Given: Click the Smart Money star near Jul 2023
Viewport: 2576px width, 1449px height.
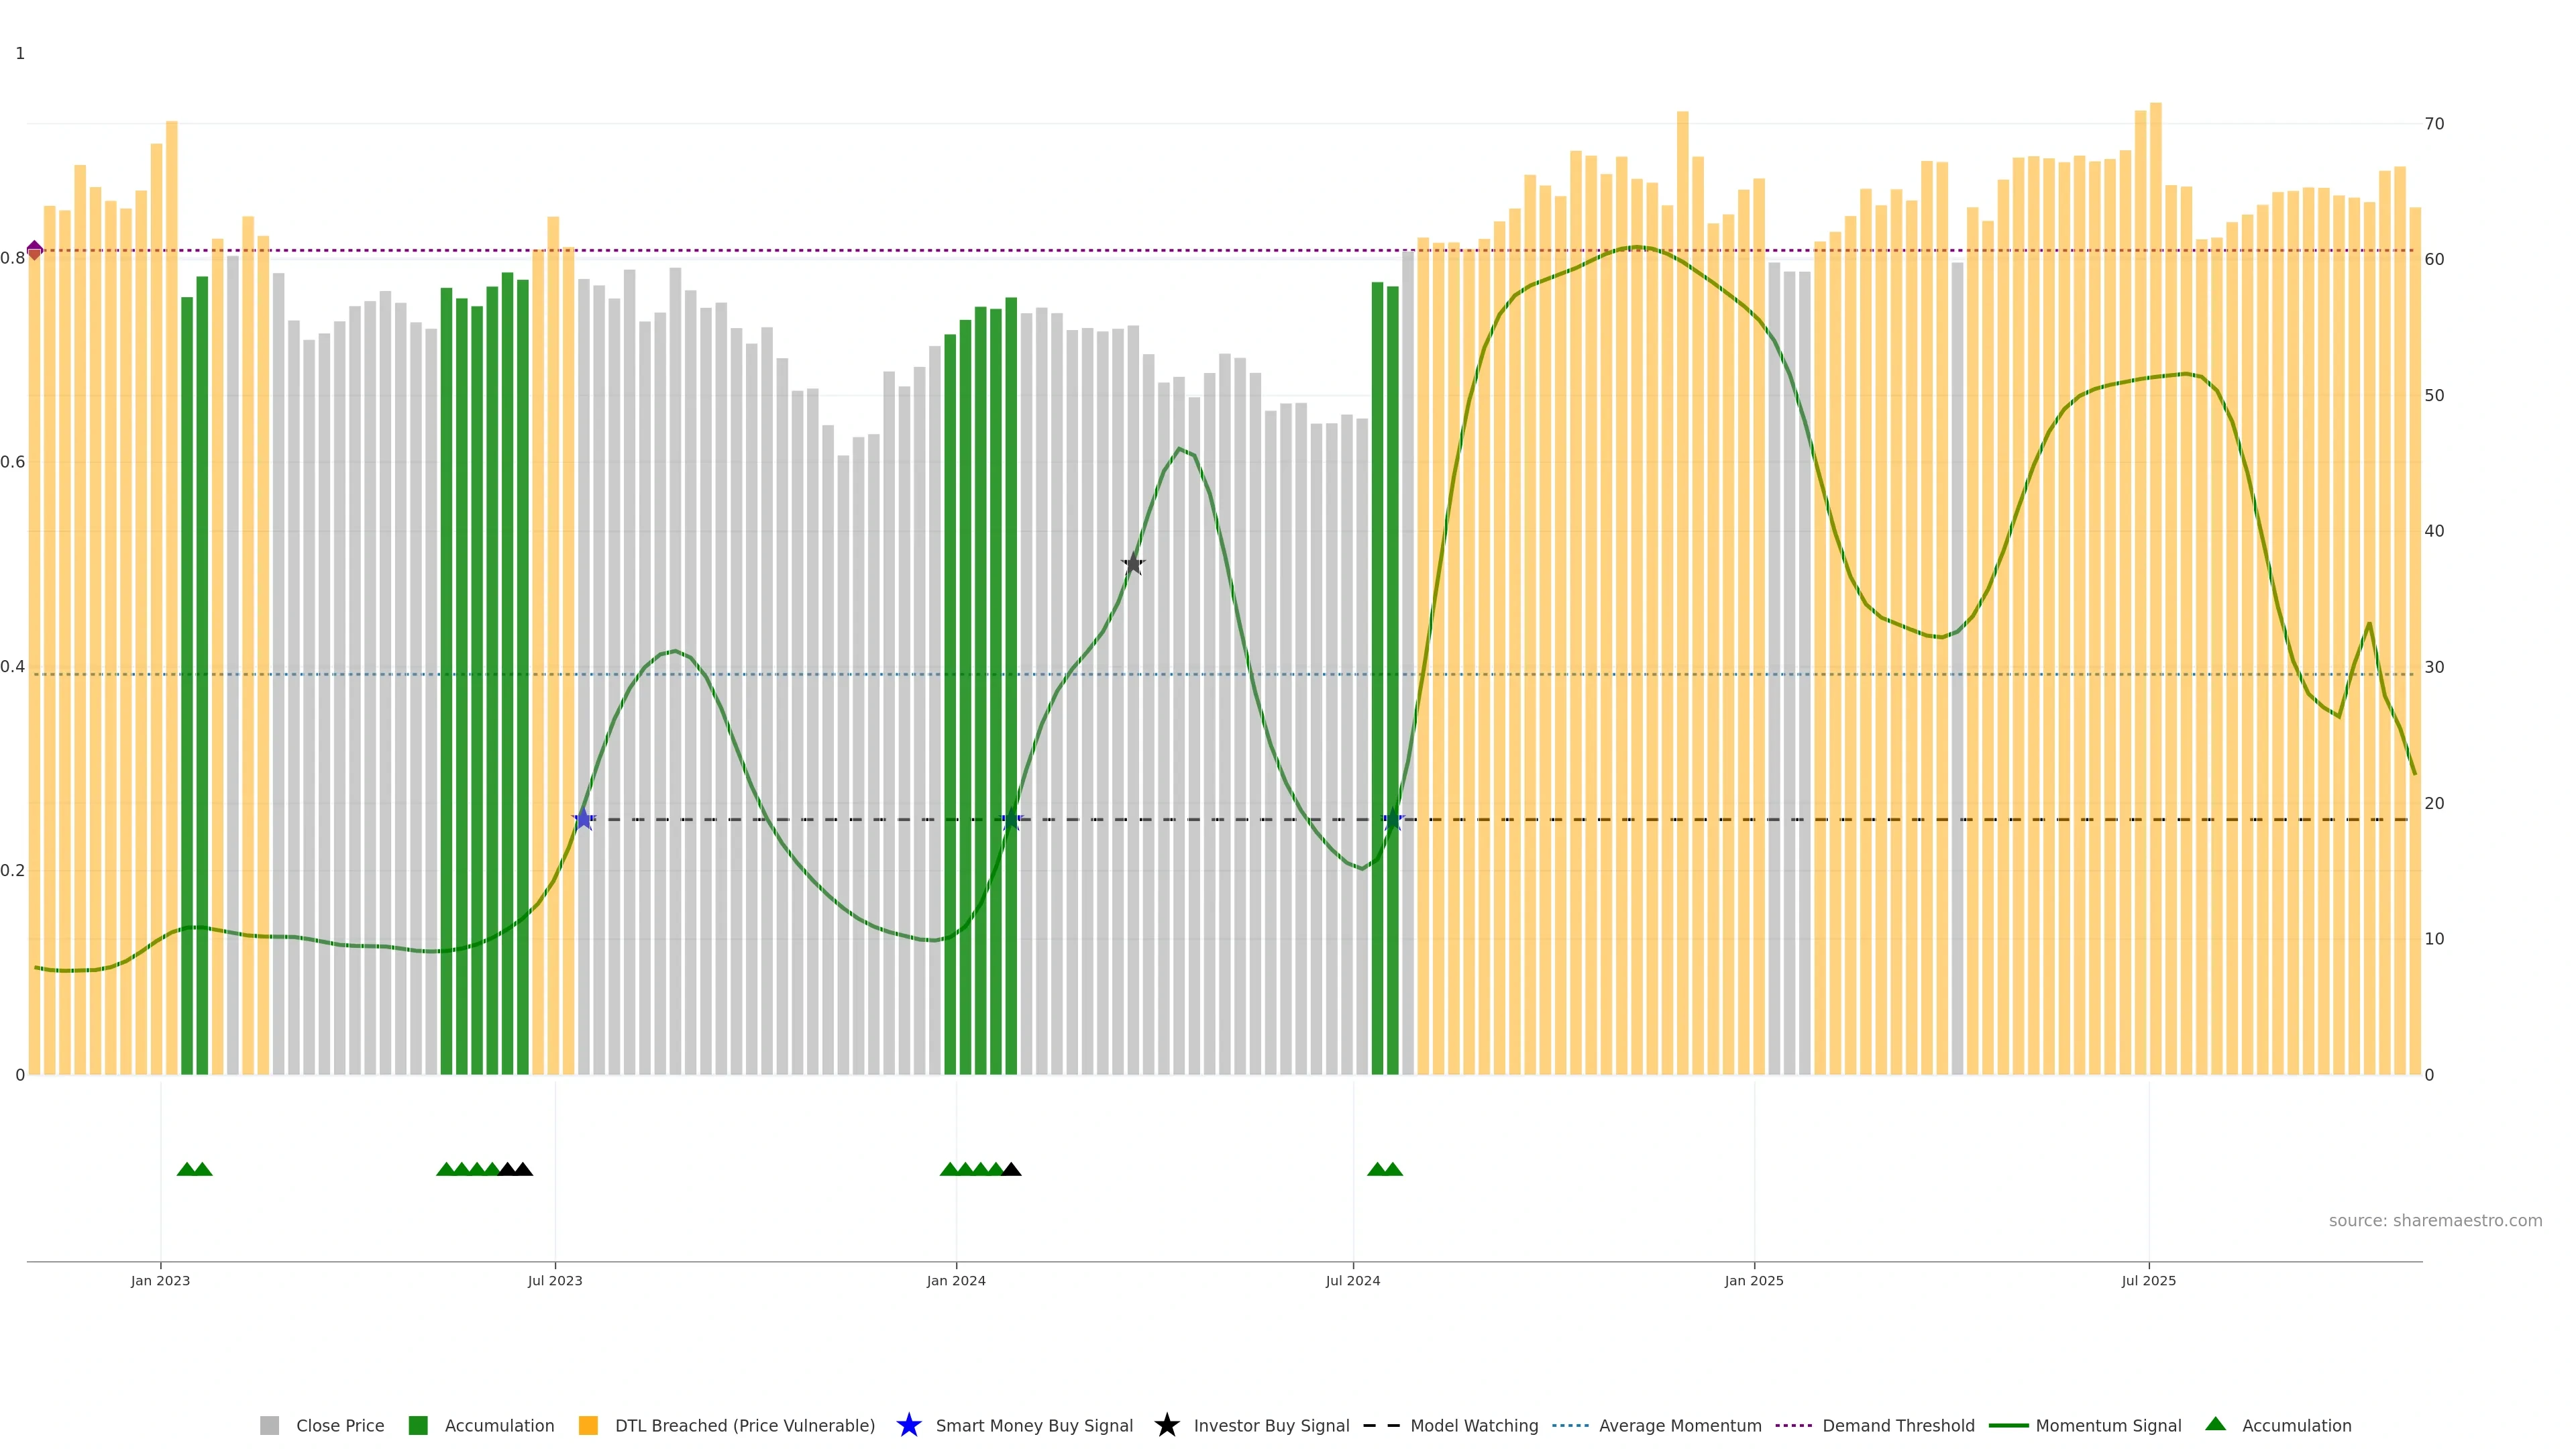Looking at the screenshot, I should (584, 819).
